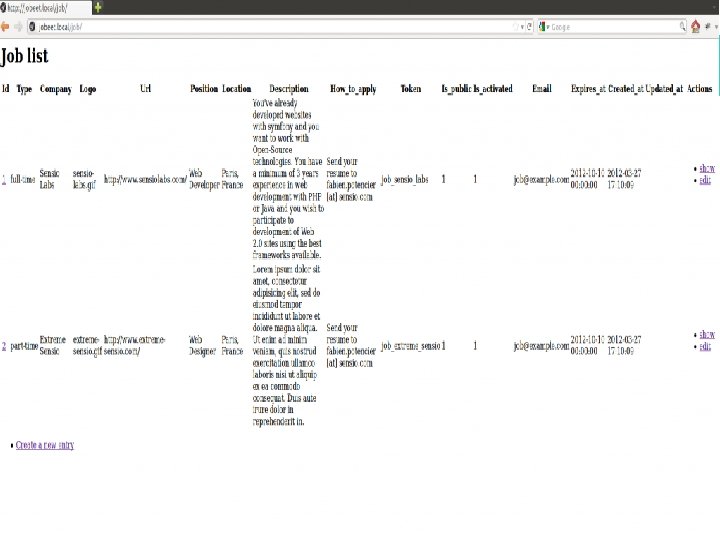Click the job@example.com email in Extreme Sensio row

pos(541,346)
